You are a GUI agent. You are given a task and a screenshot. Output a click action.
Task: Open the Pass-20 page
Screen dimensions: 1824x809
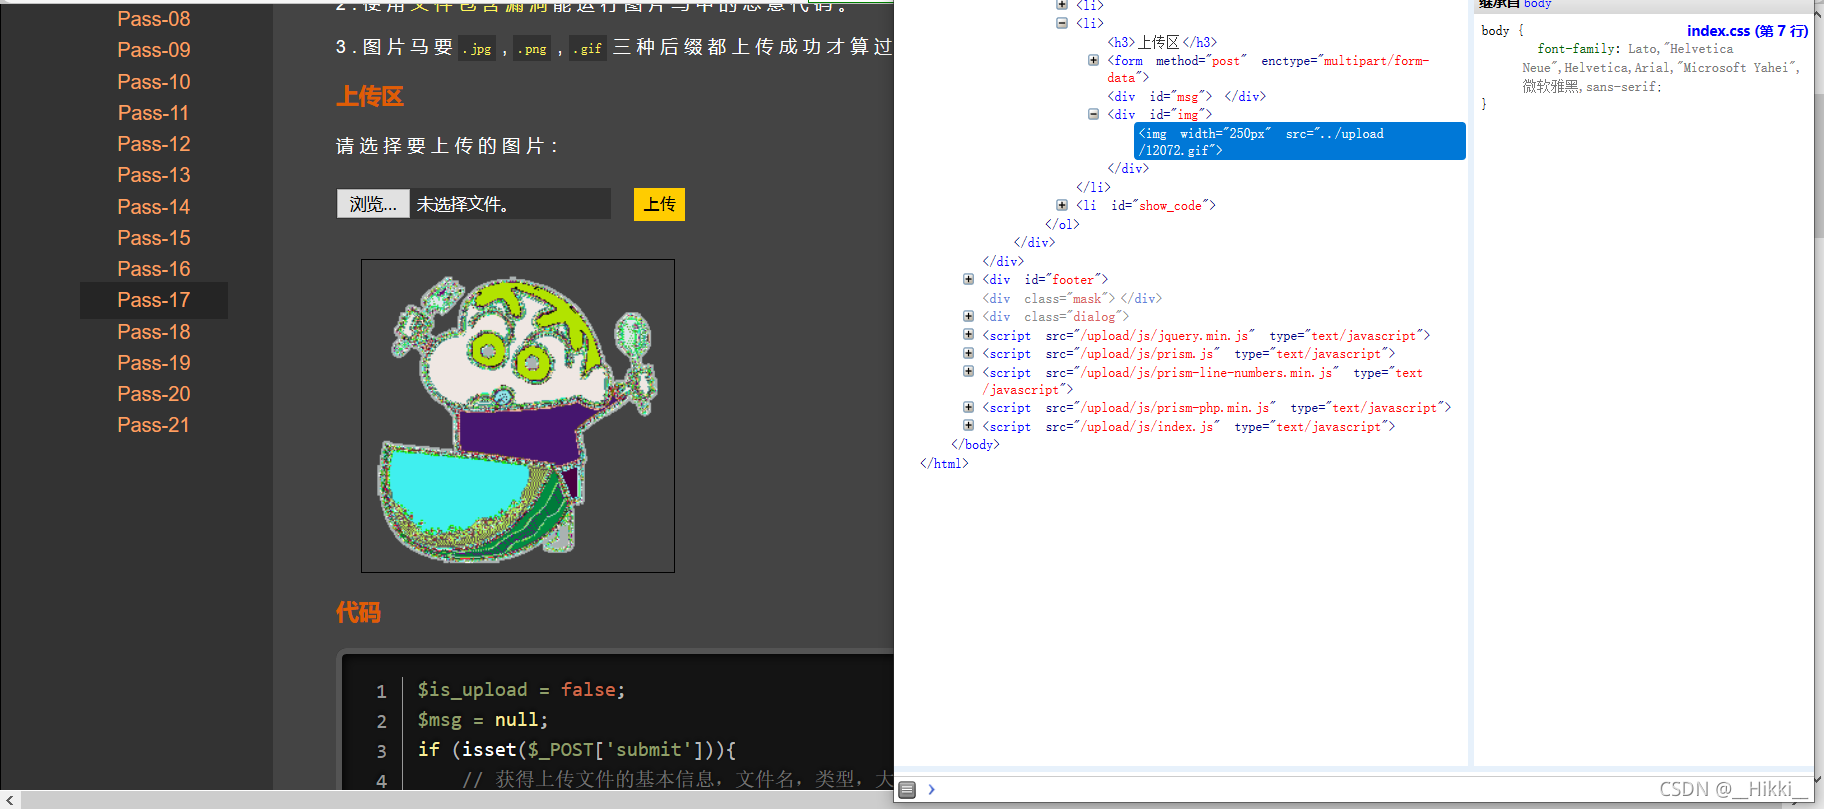153,394
